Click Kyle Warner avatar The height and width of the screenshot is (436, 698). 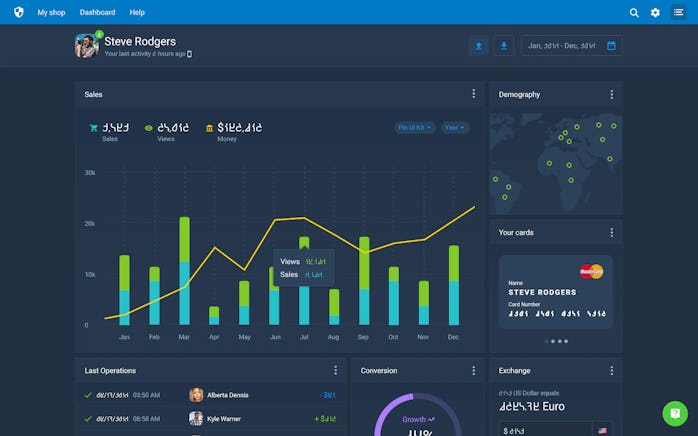[196, 418]
